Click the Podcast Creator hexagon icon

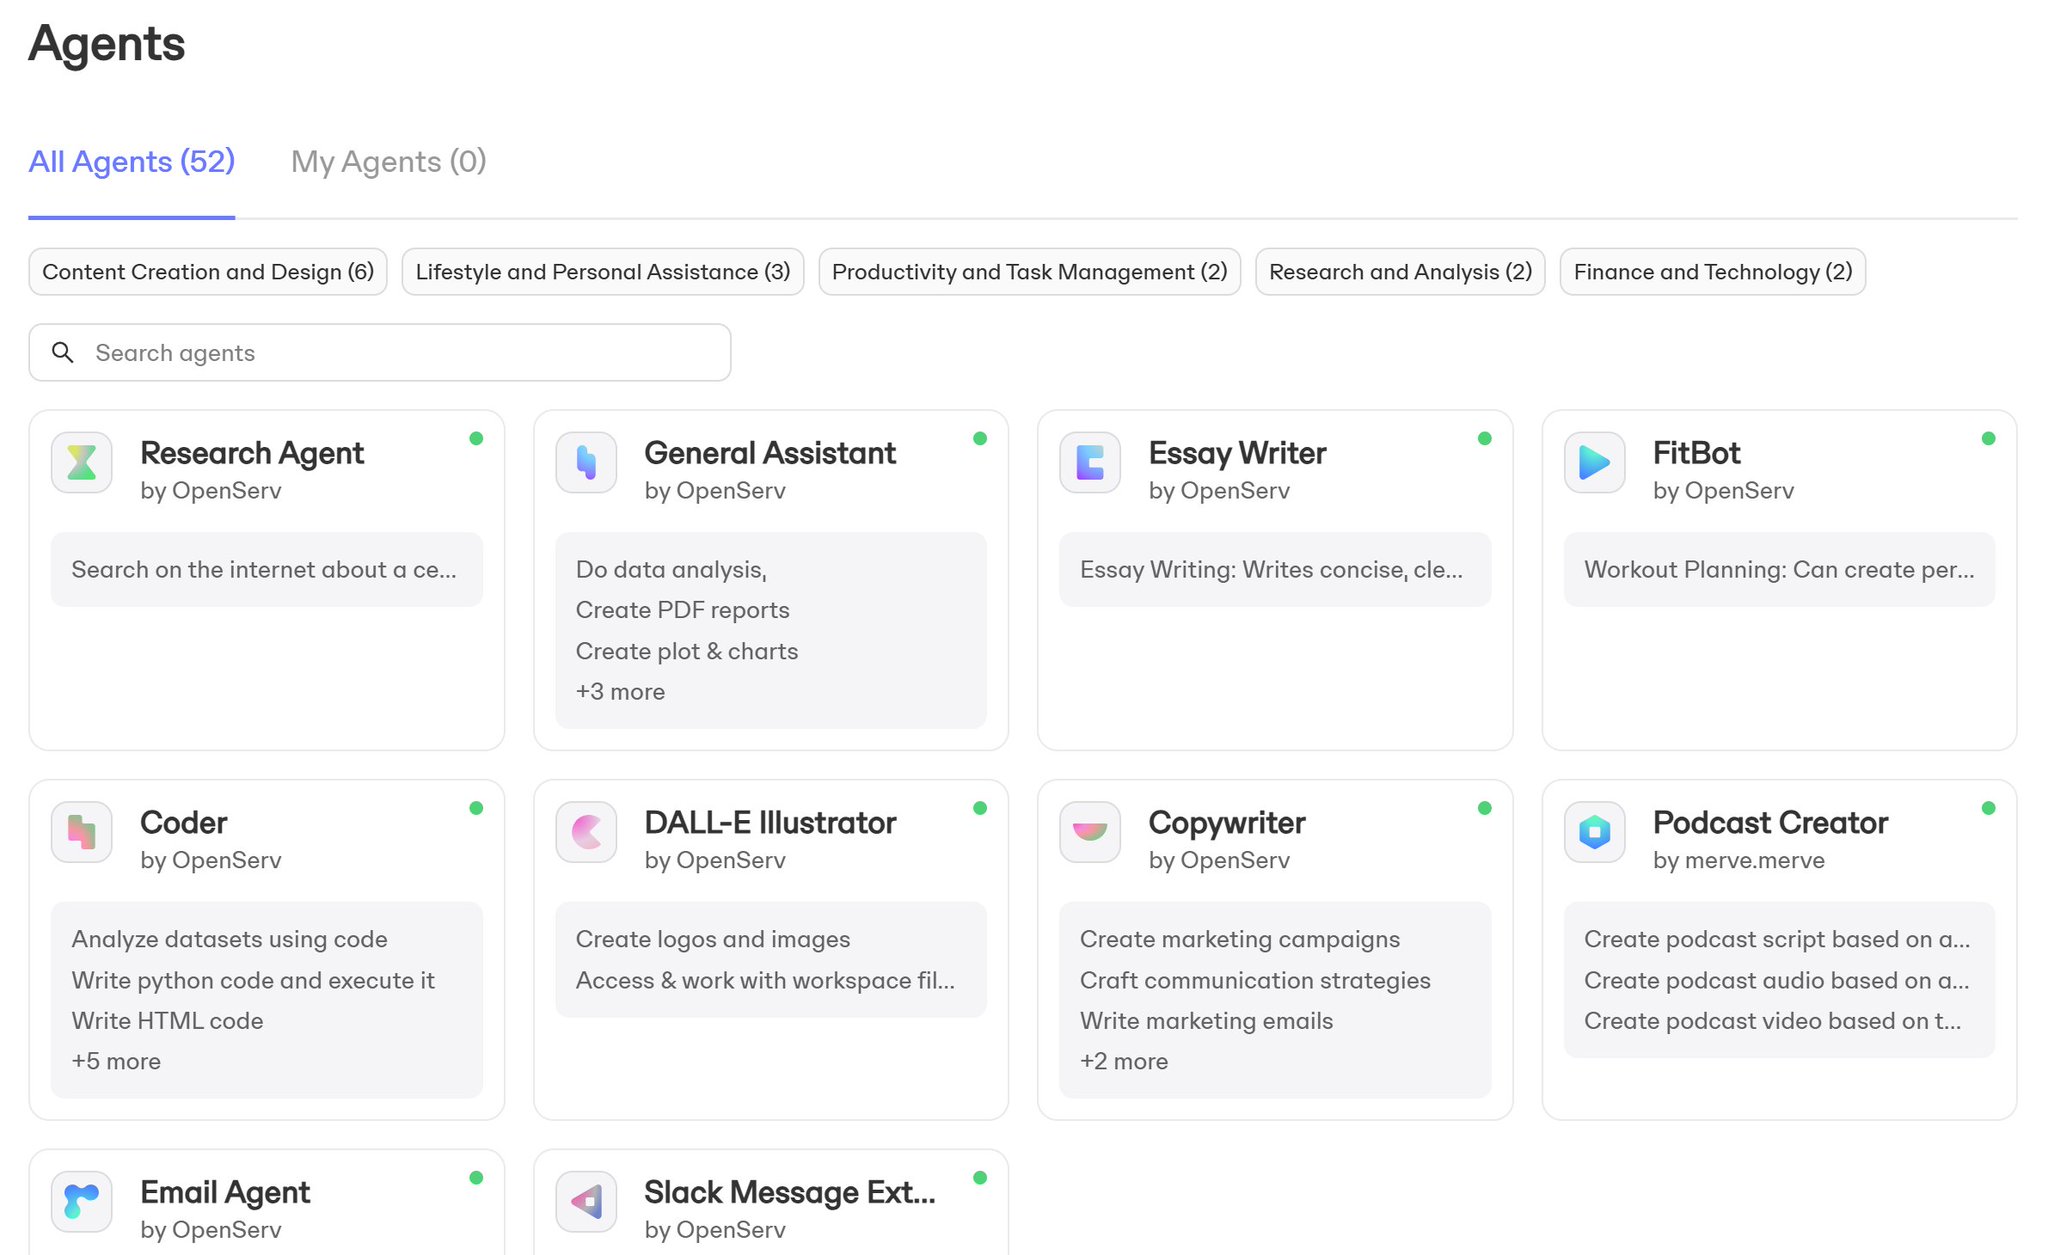(1594, 832)
